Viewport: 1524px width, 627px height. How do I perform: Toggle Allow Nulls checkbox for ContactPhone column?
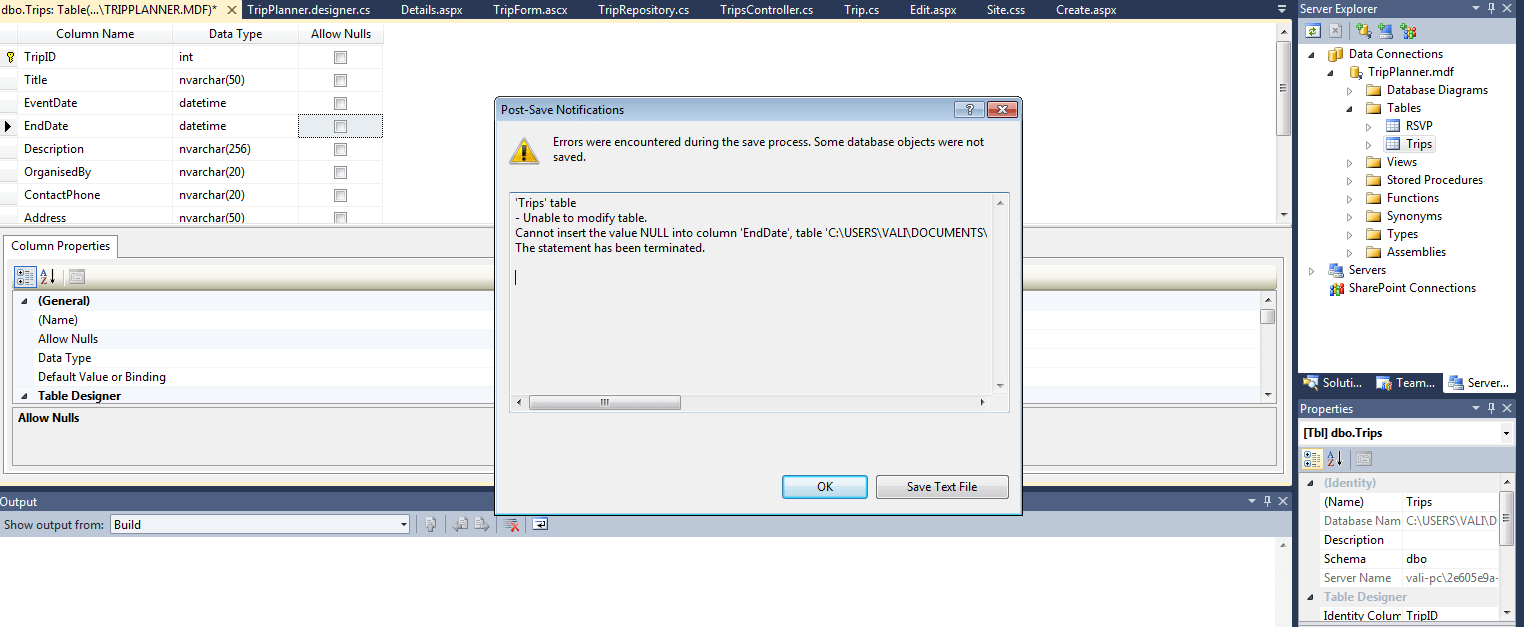[340, 195]
